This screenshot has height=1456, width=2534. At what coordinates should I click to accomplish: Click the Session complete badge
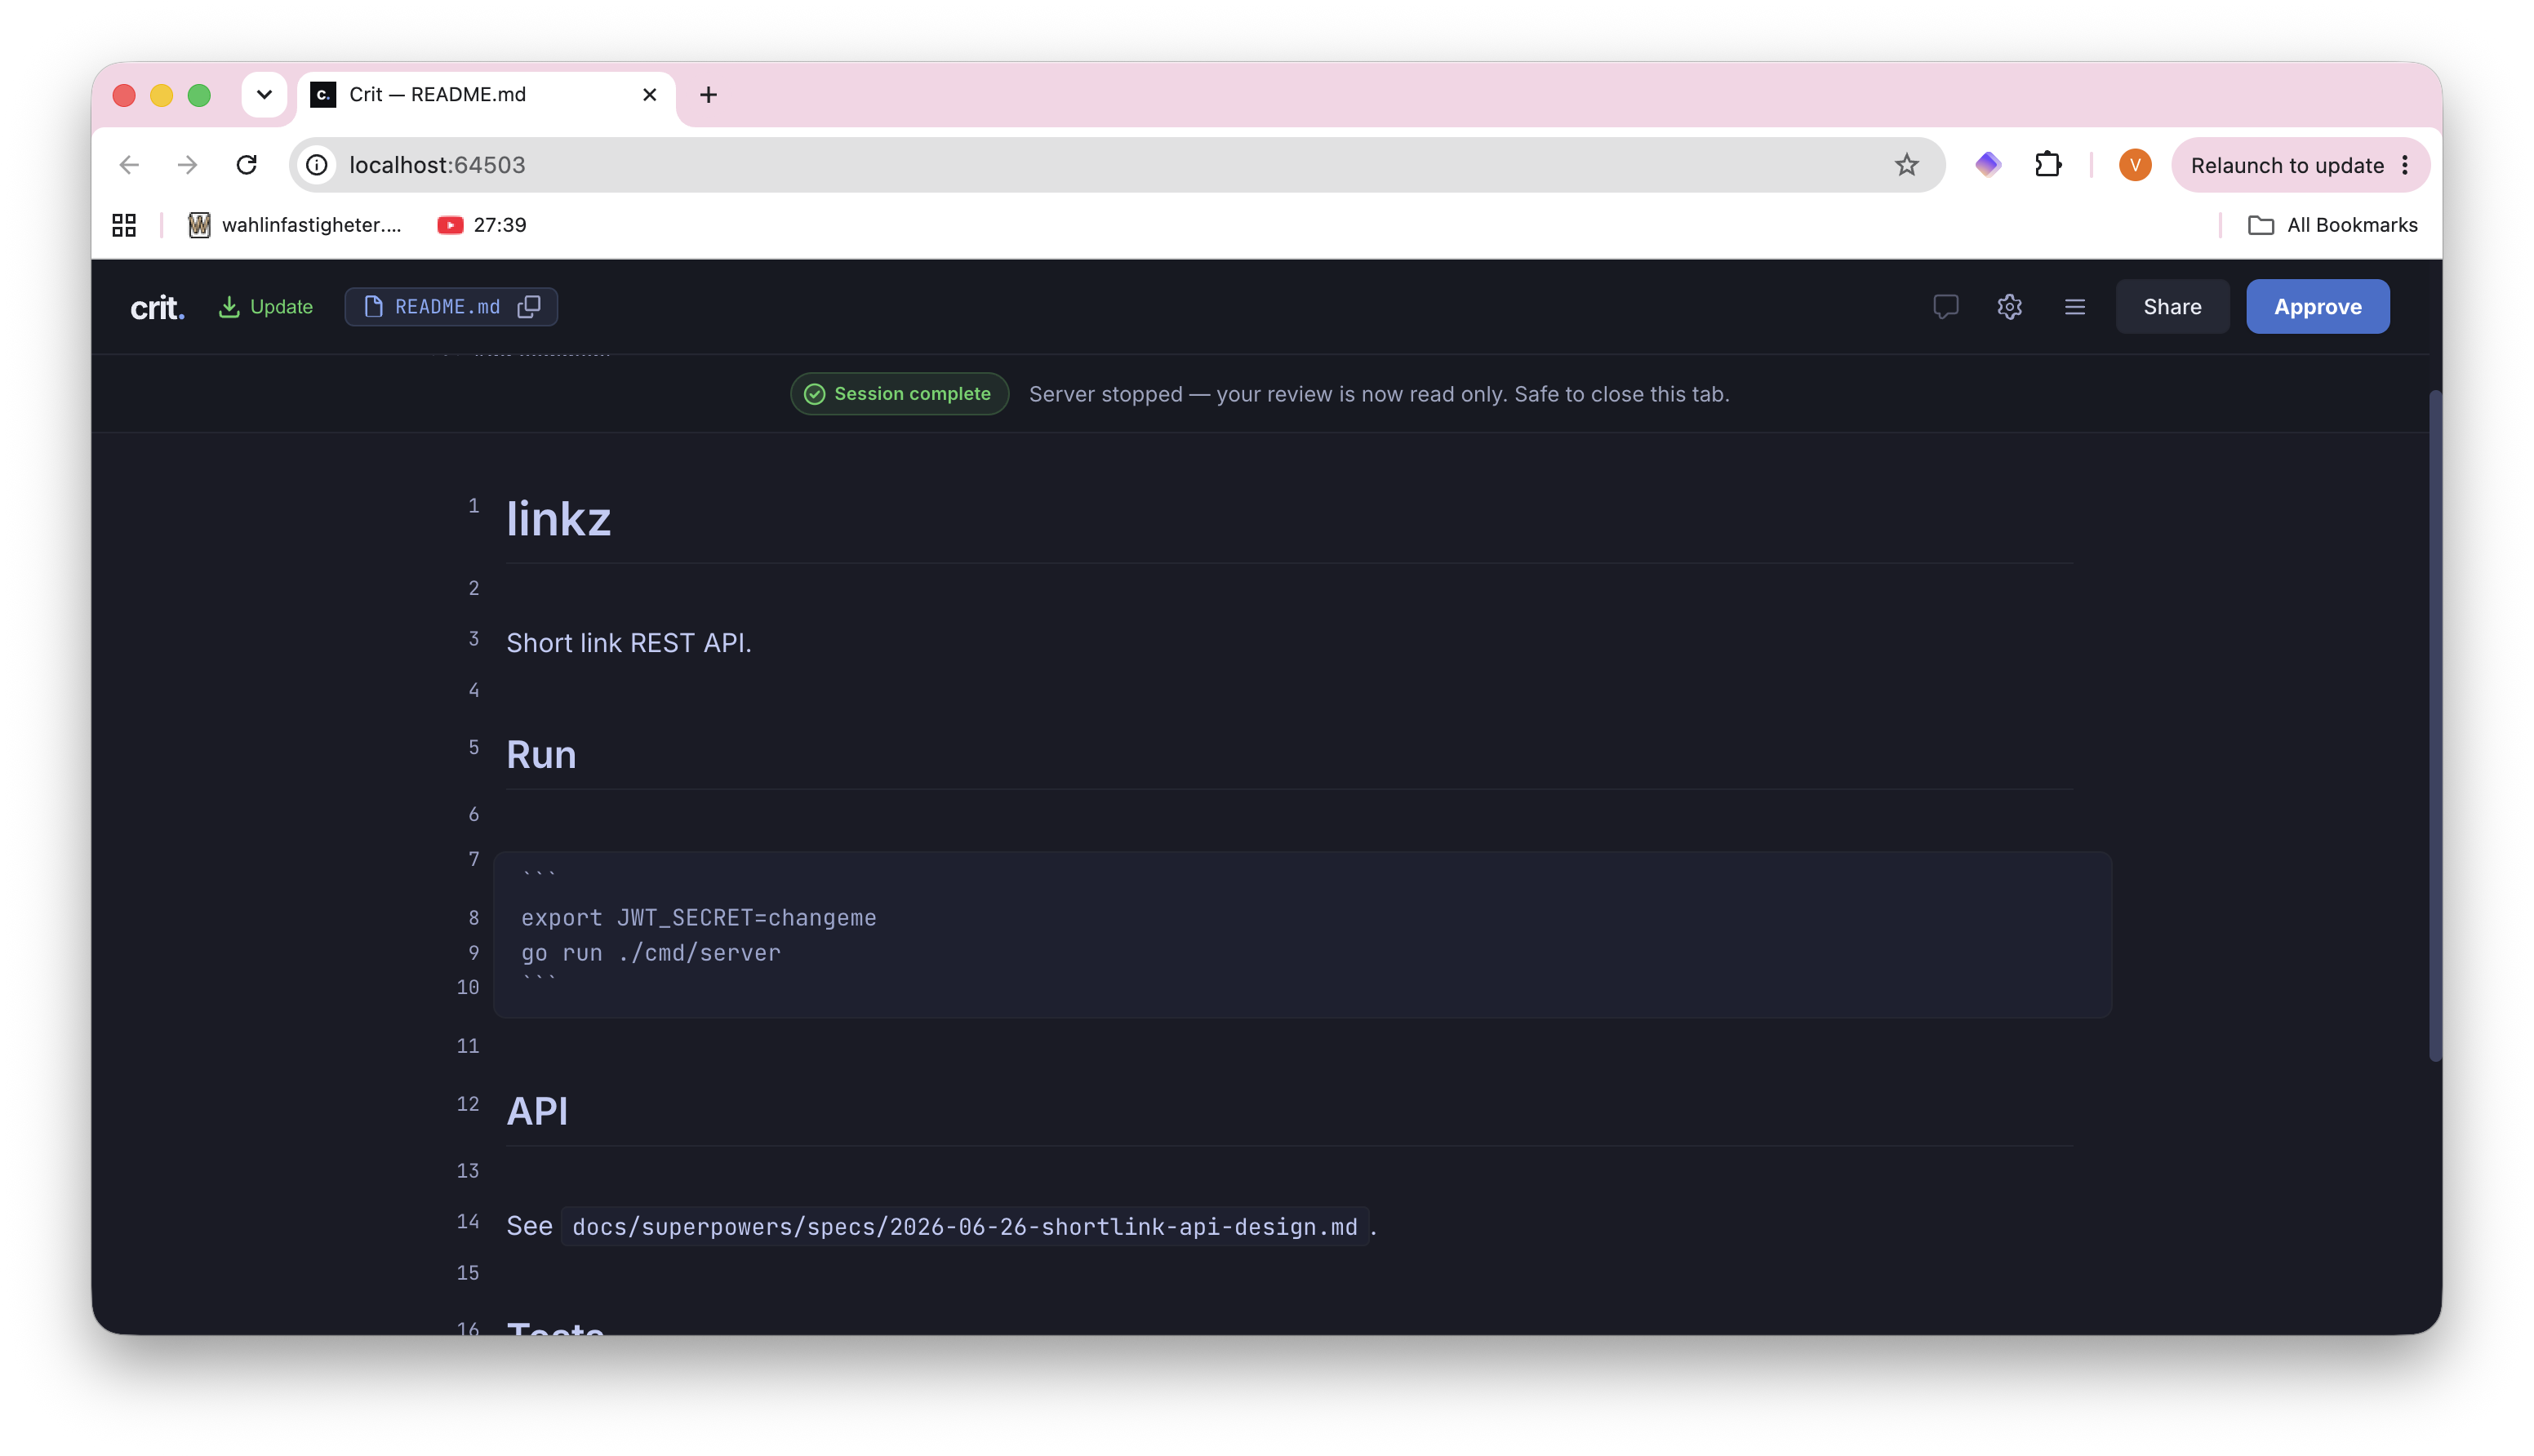[899, 394]
